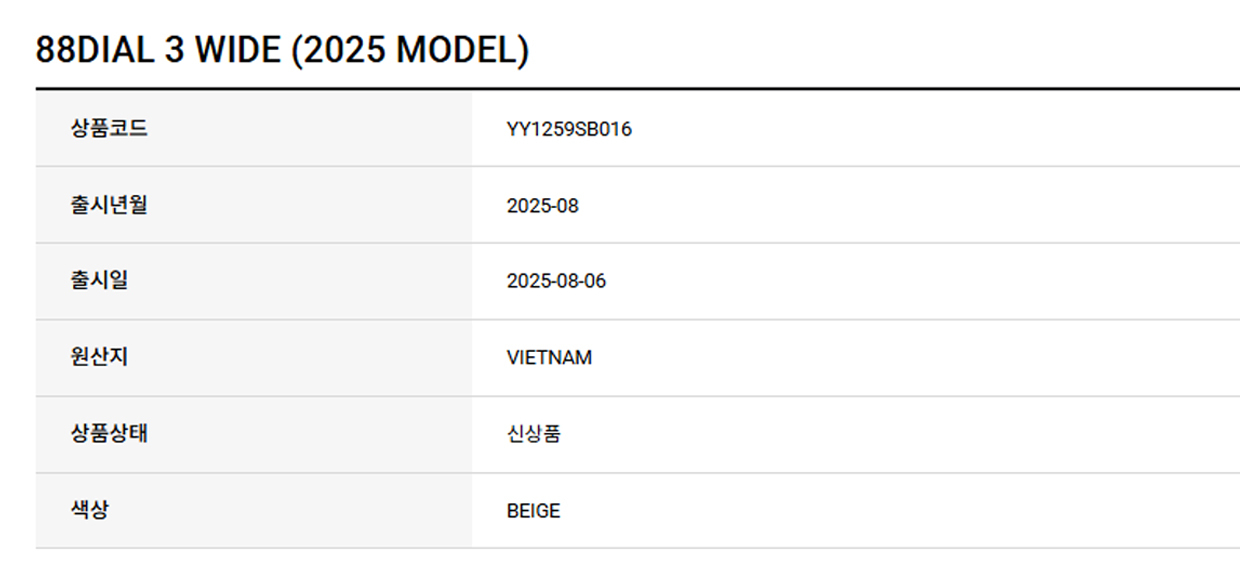The image size is (1240, 567).
Task: Select the BEIGE color value
Action: click(533, 511)
